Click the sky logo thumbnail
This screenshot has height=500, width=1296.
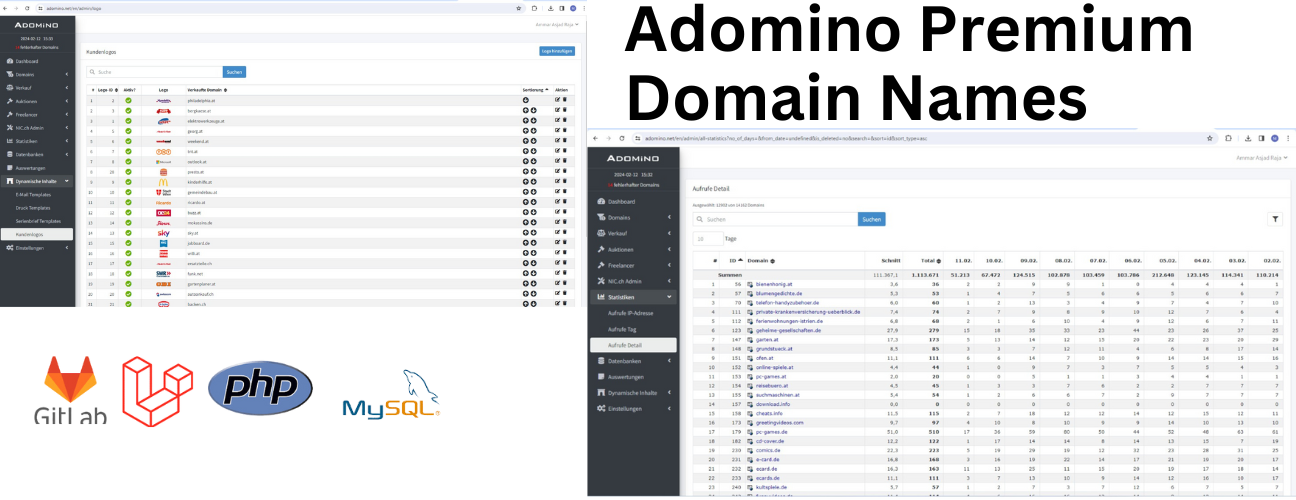click(163, 232)
